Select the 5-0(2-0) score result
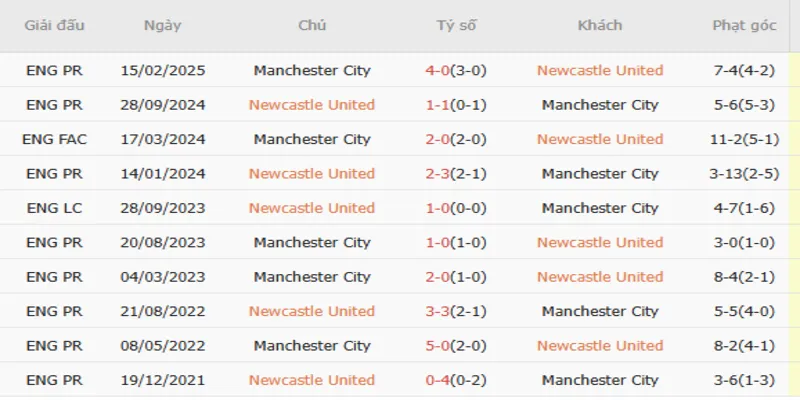800x400 pixels. click(456, 346)
